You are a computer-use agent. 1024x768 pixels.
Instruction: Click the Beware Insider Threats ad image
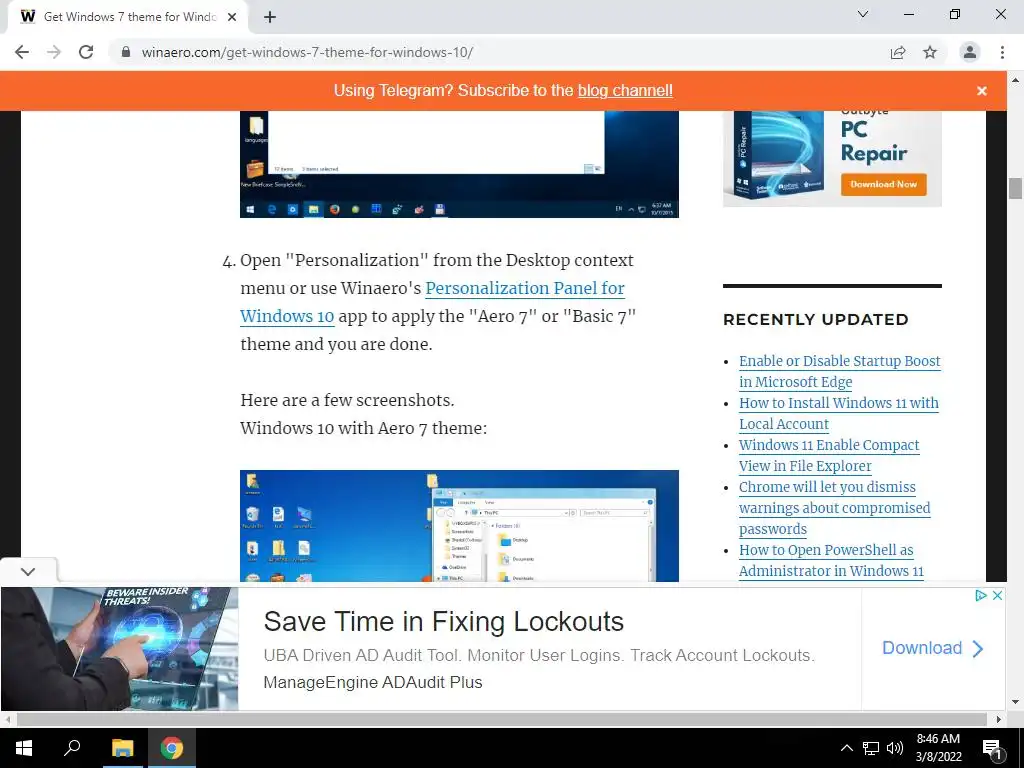pos(120,648)
